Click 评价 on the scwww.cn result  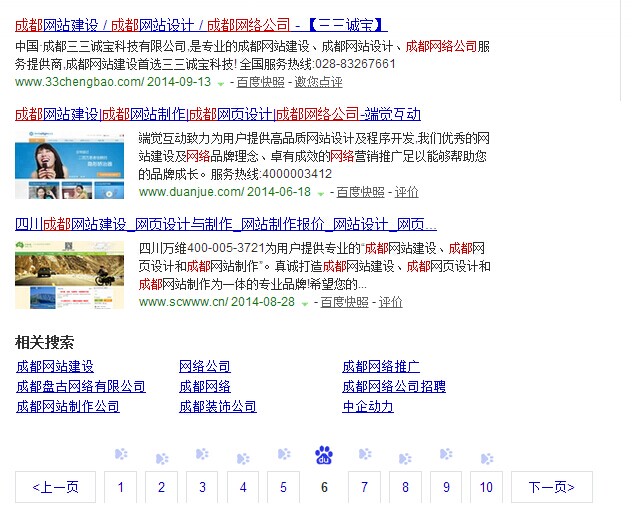(x=390, y=302)
